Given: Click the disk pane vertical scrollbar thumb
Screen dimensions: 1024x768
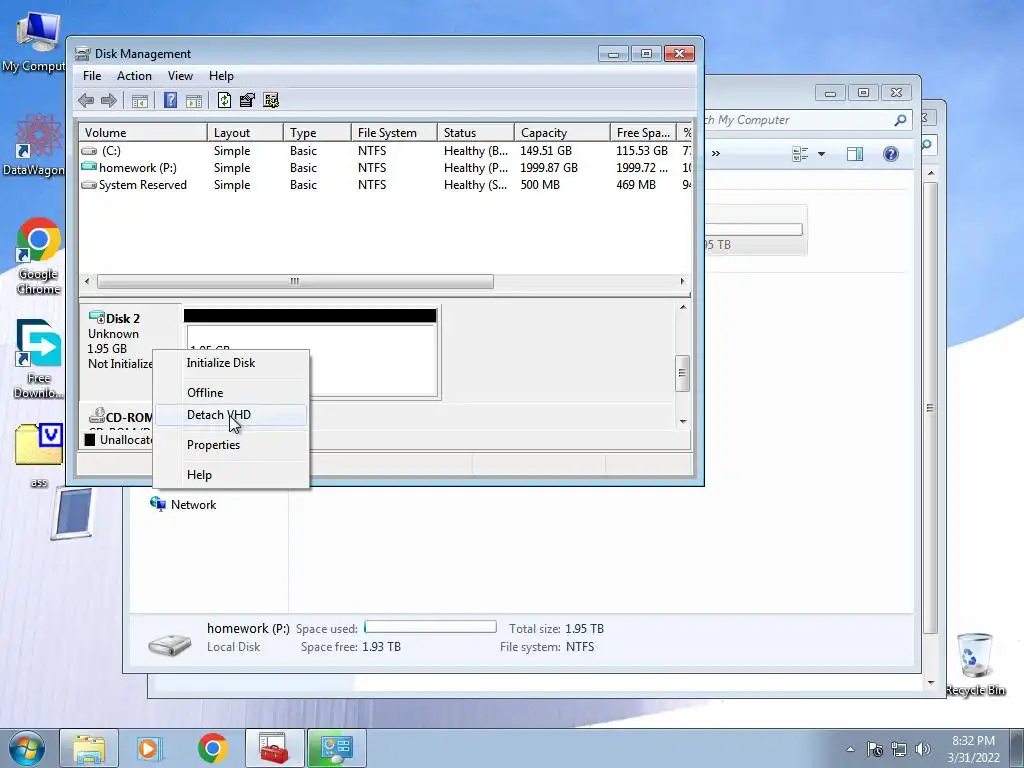Looking at the screenshot, I should (682, 374).
